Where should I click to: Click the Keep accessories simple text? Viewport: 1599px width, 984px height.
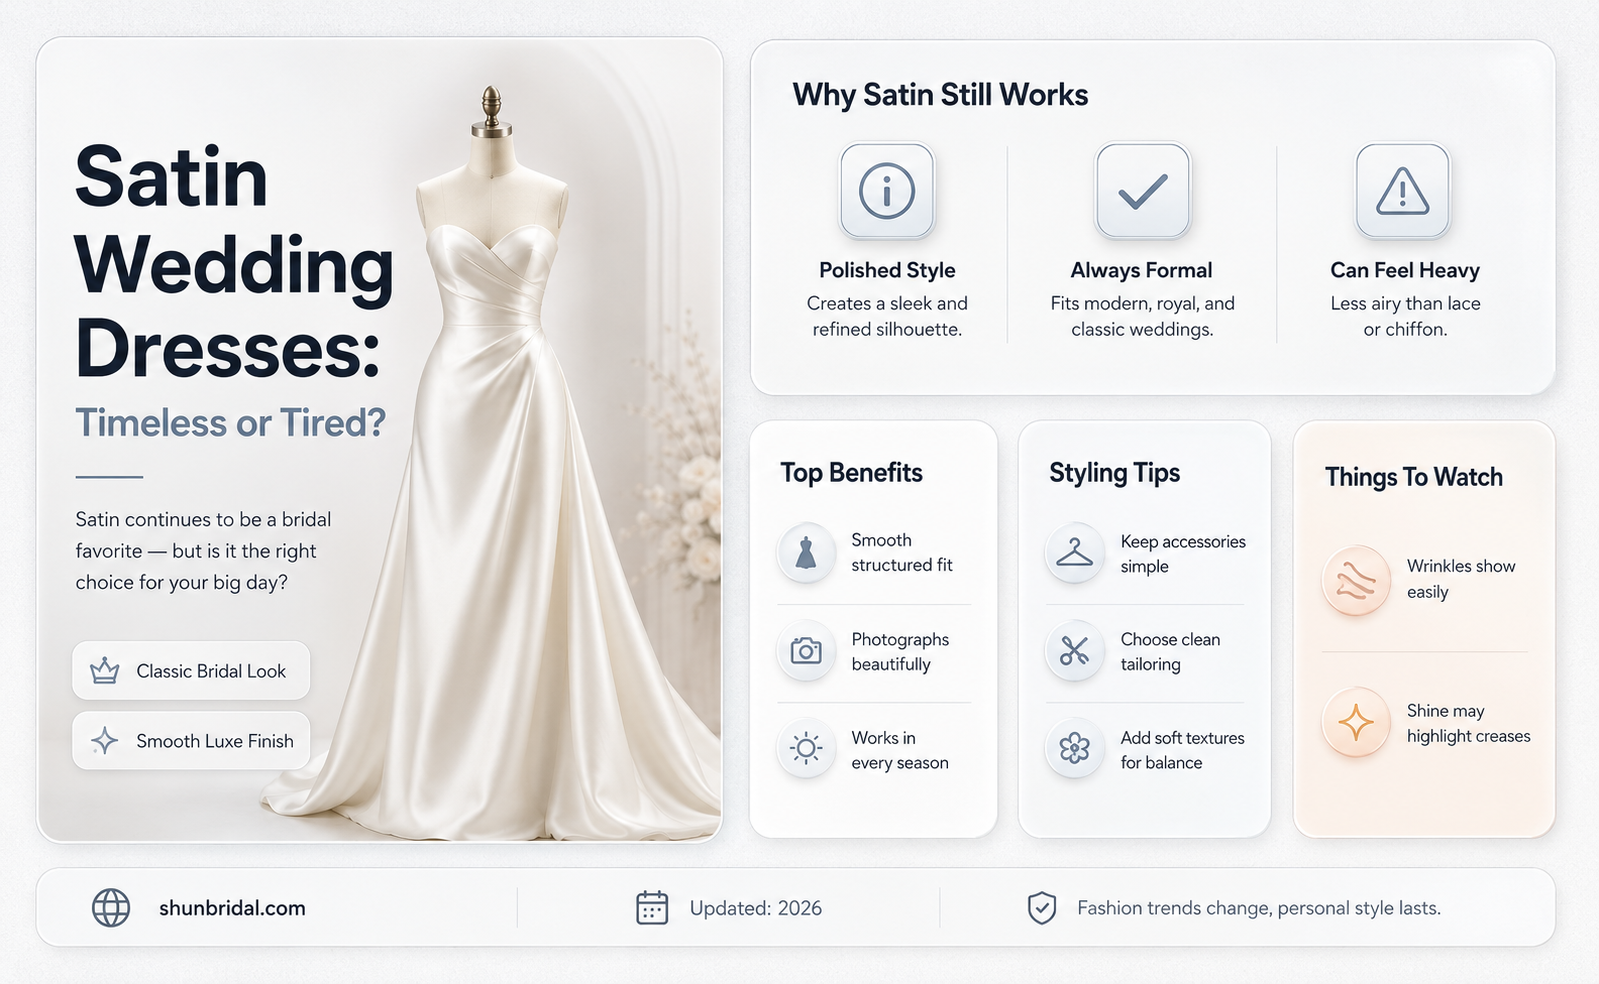1183,554
